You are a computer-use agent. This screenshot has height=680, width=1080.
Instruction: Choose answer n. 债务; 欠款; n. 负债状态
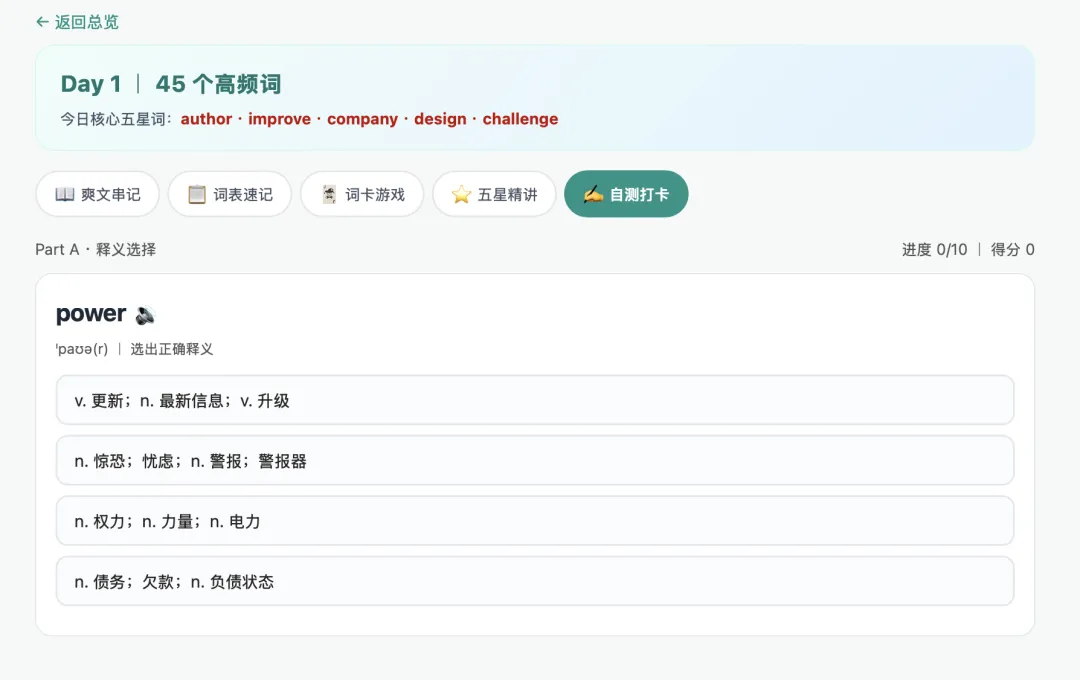534,581
